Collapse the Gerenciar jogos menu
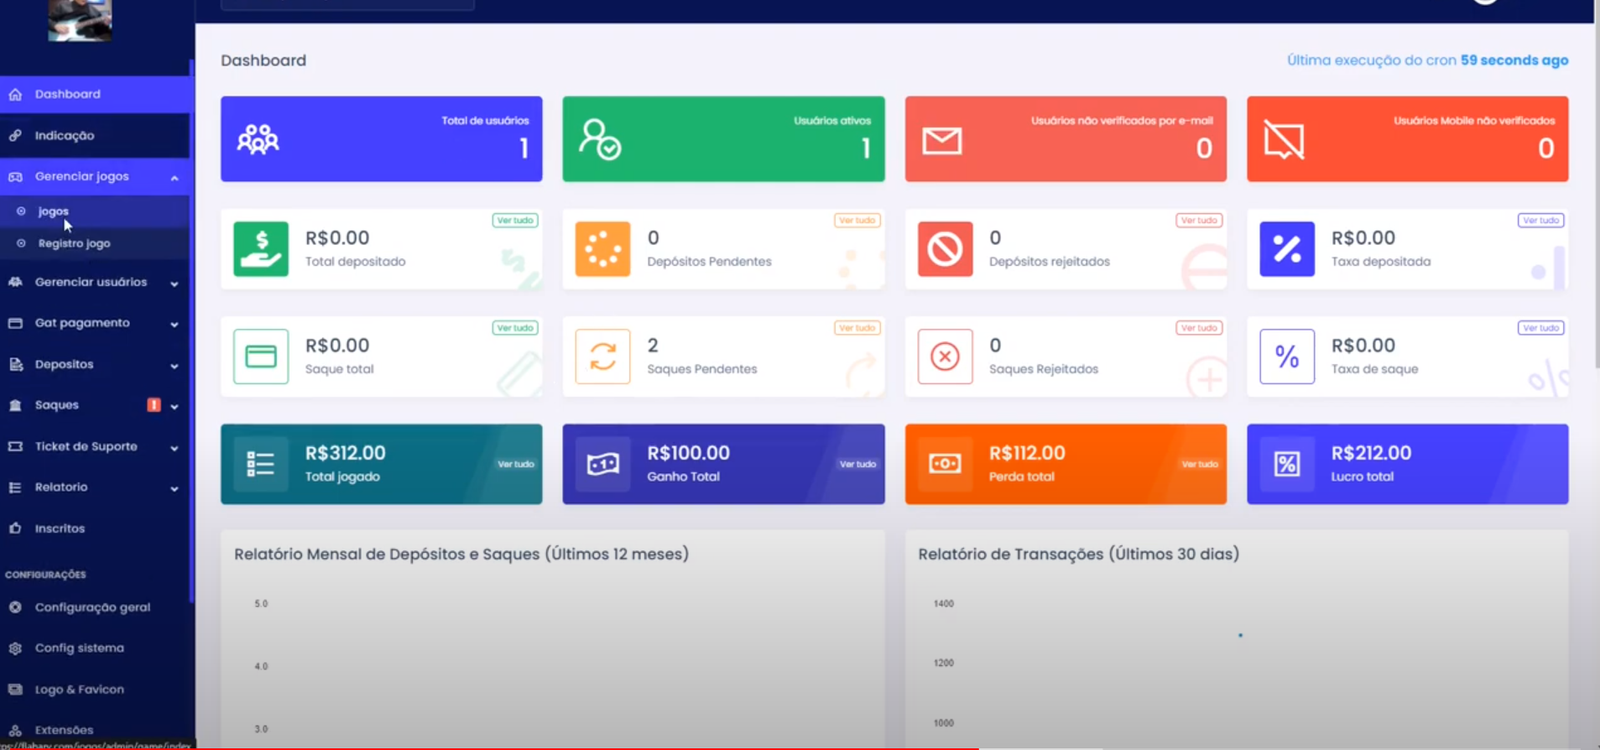This screenshot has width=1600, height=750. pyautogui.click(x=174, y=177)
